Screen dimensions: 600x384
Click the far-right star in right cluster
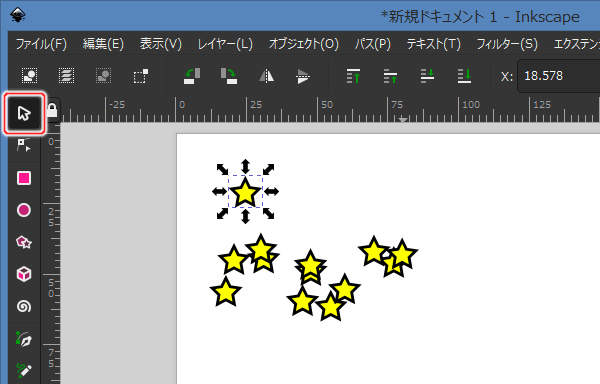pyautogui.click(x=402, y=254)
